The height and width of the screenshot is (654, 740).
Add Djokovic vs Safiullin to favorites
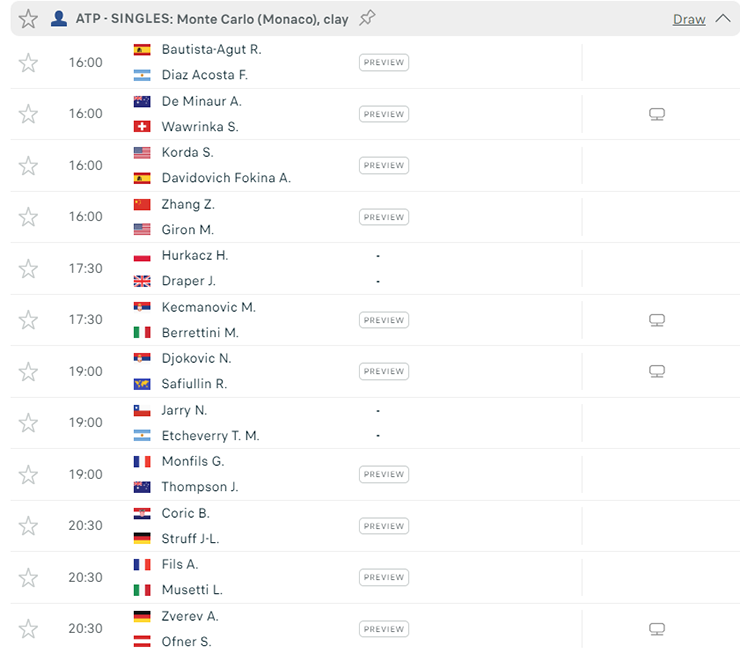[x=28, y=371]
